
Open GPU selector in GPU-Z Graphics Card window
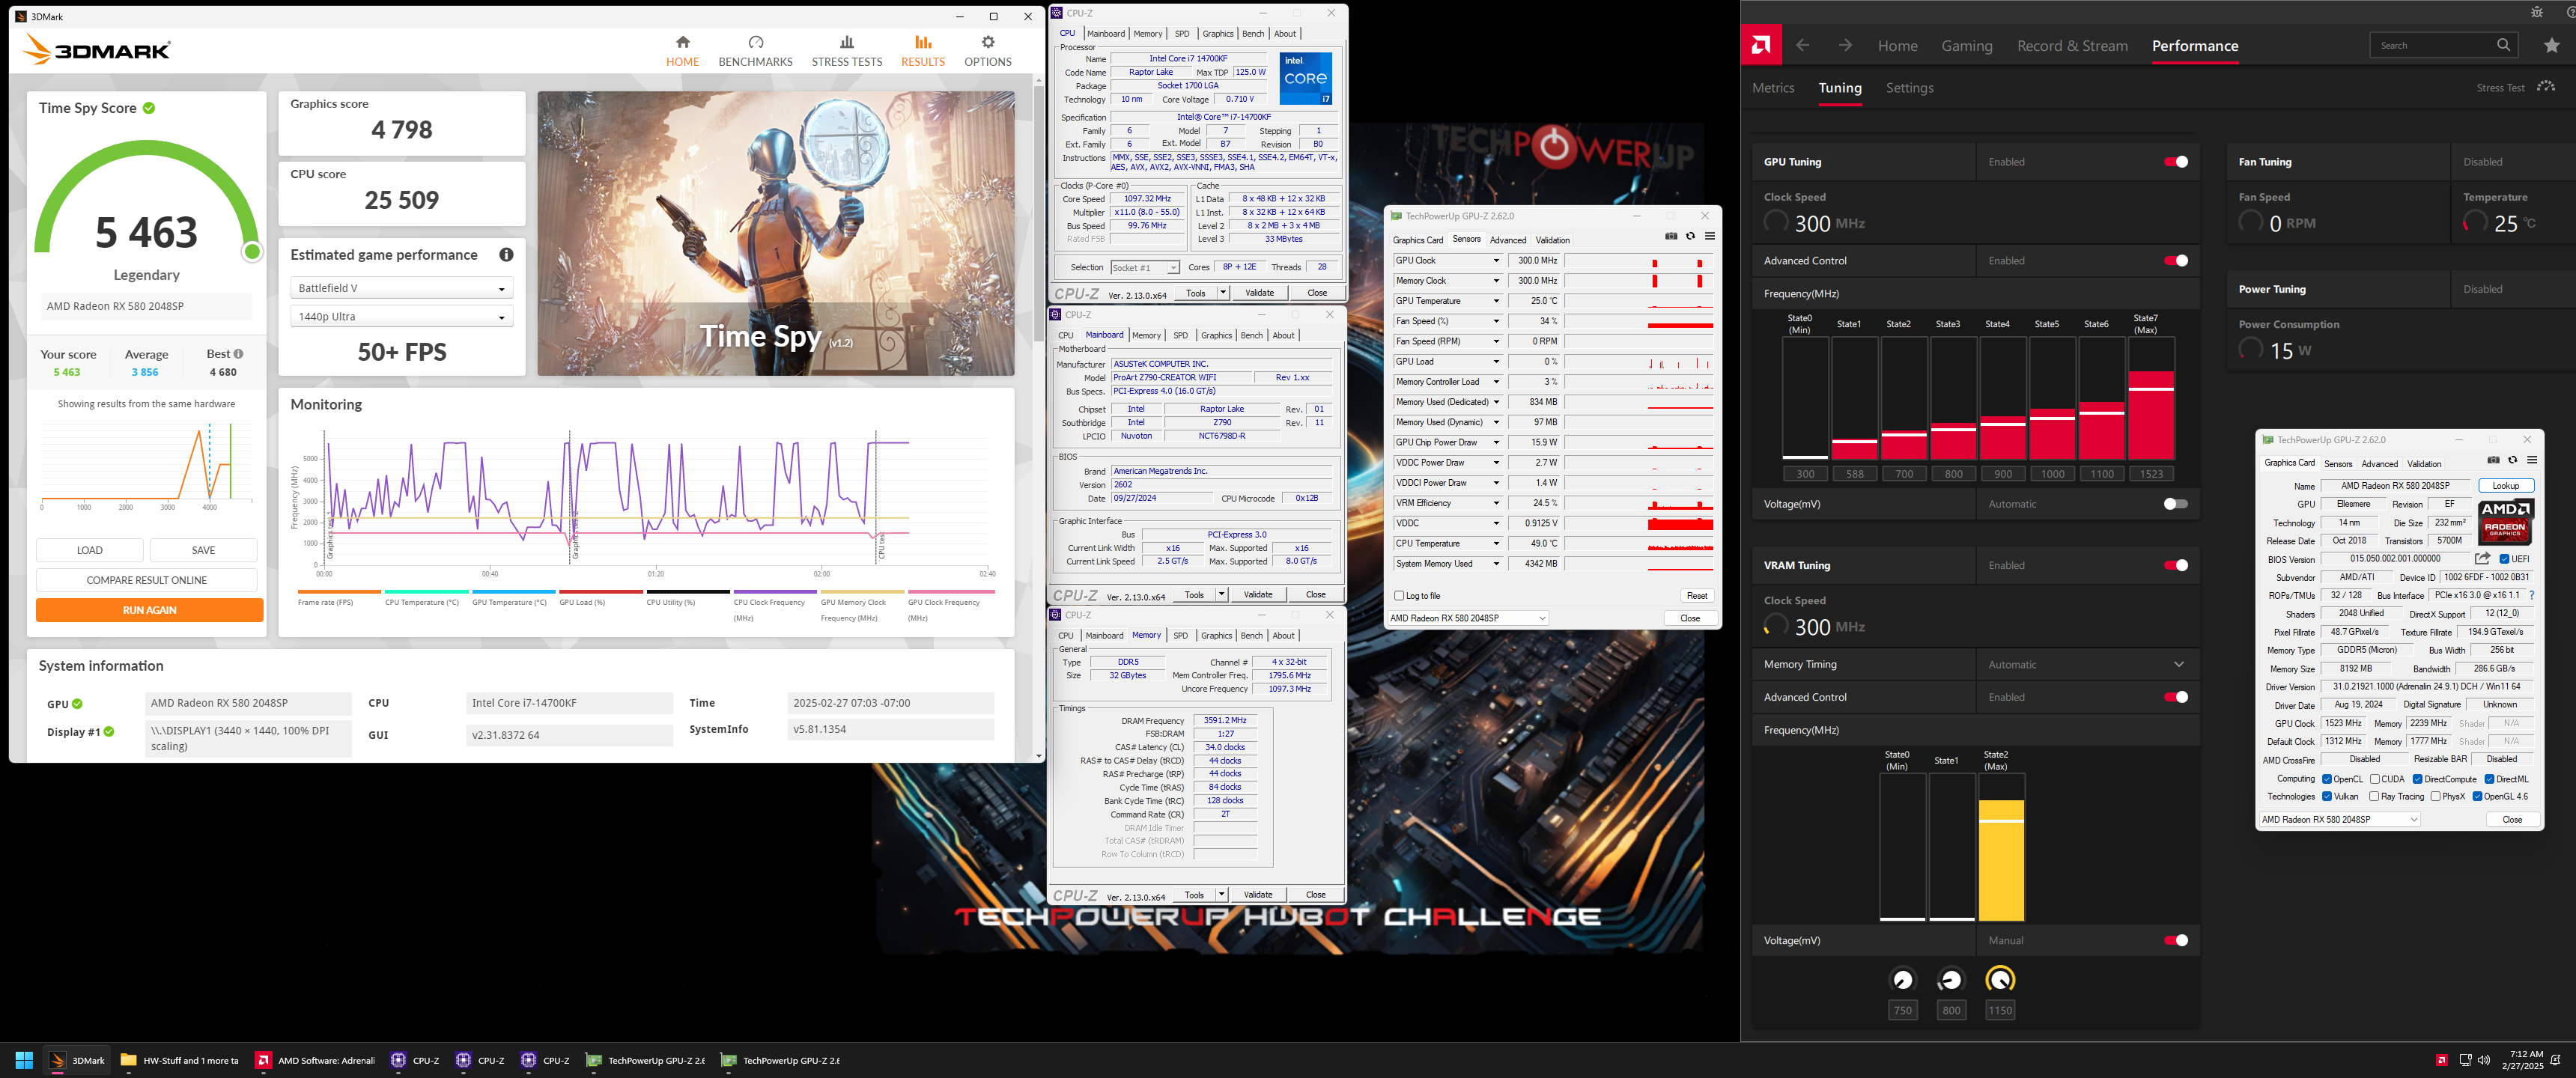point(2339,819)
